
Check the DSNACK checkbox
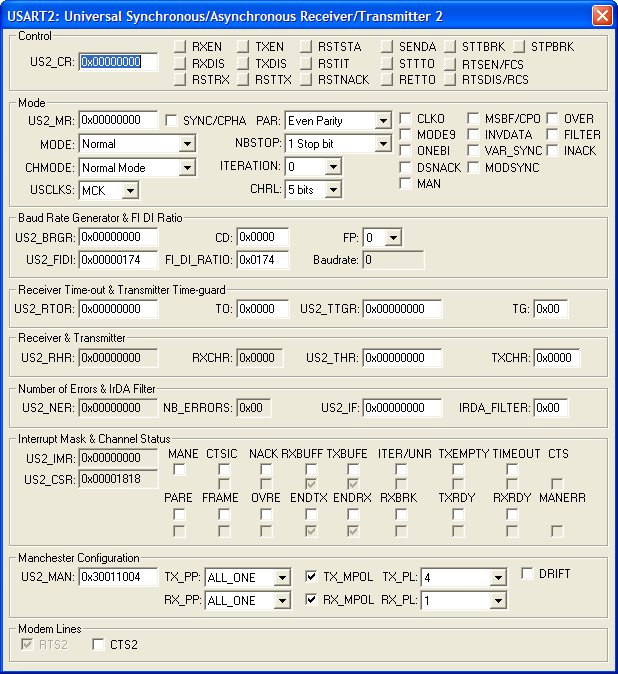(x=405, y=168)
